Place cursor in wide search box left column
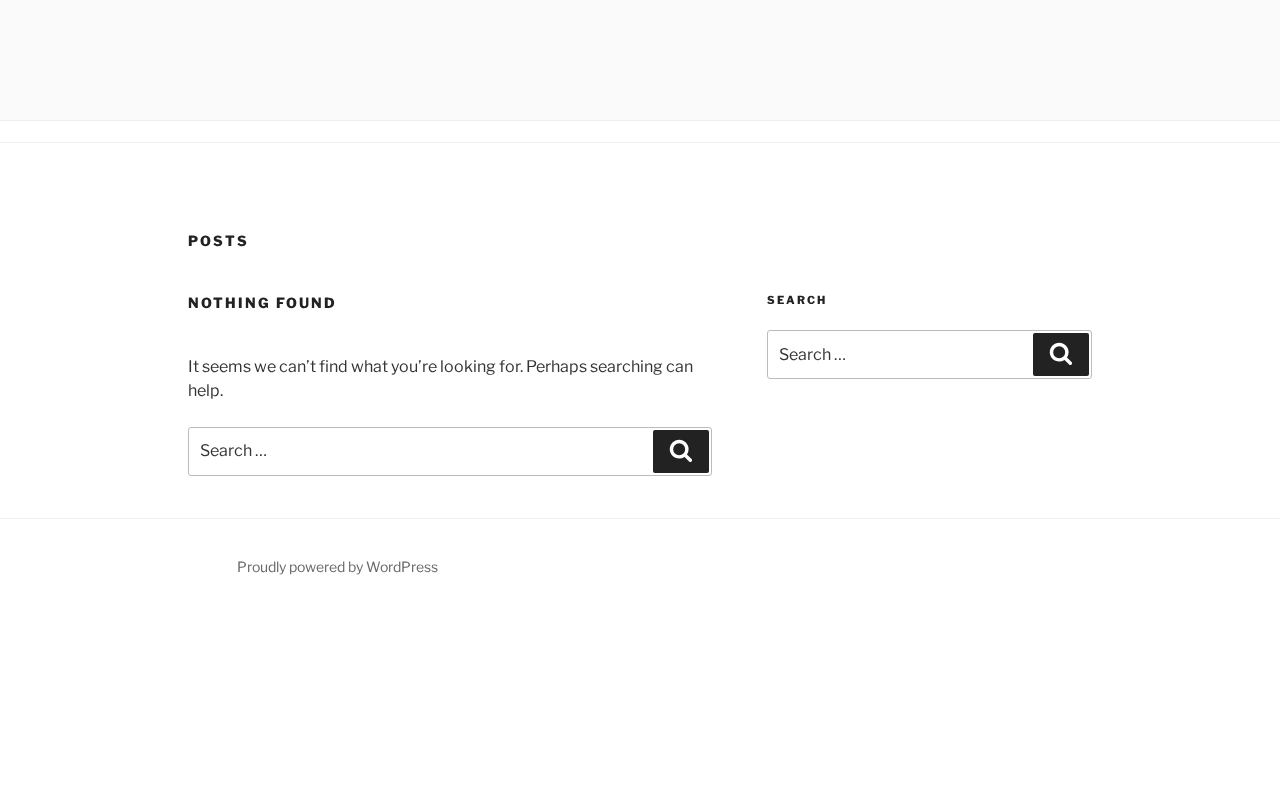 coord(420,451)
